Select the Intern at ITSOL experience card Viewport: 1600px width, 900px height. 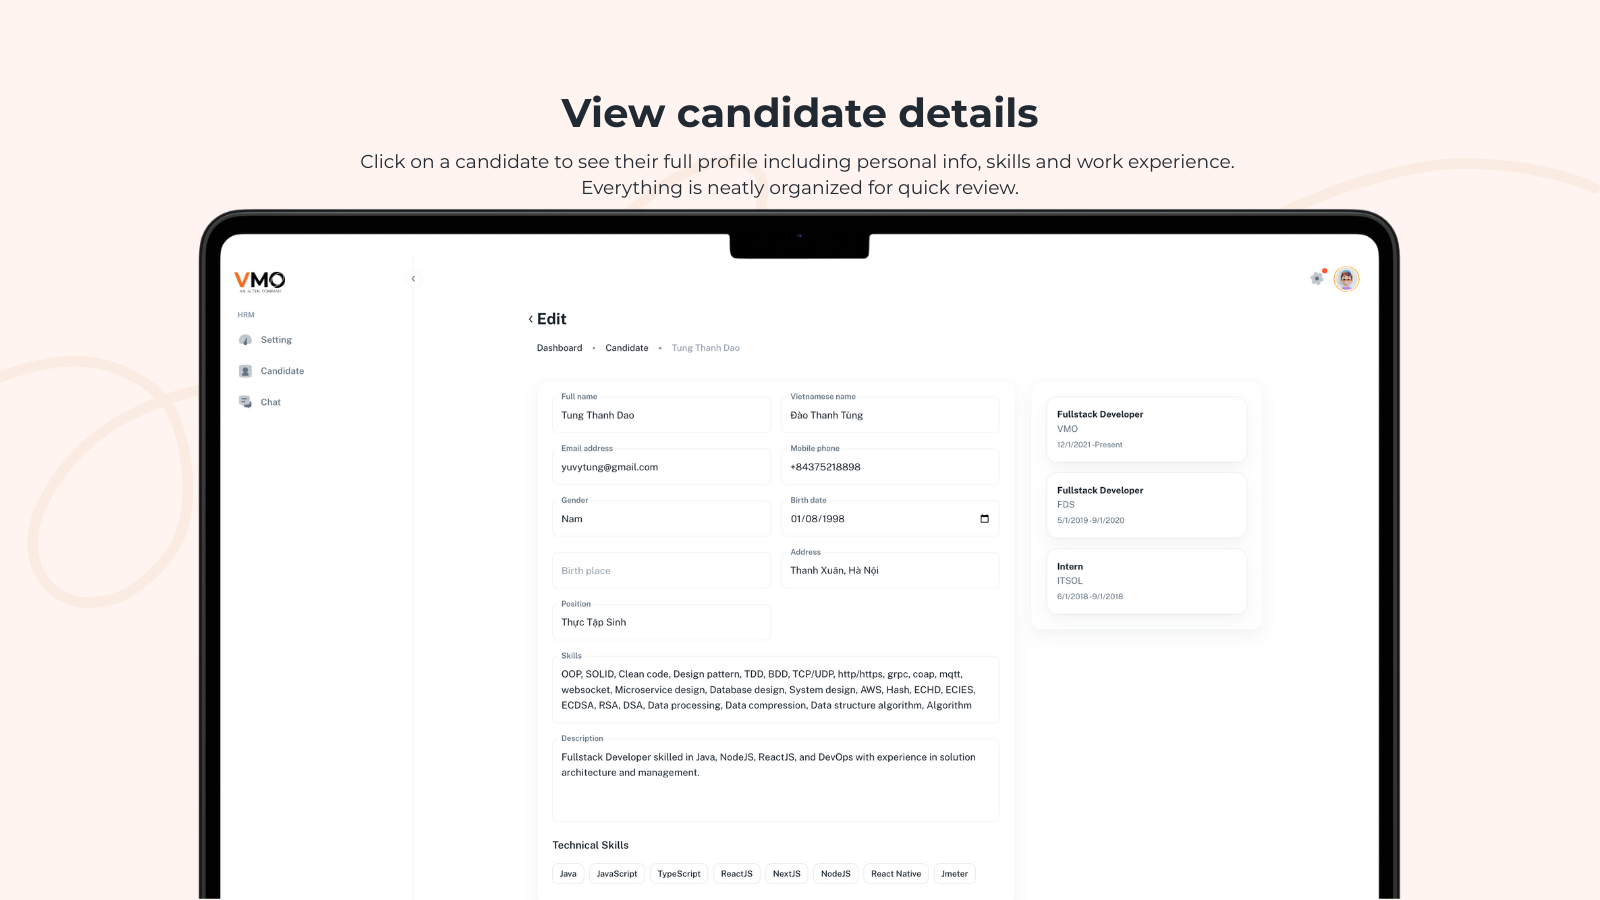pos(1146,581)
